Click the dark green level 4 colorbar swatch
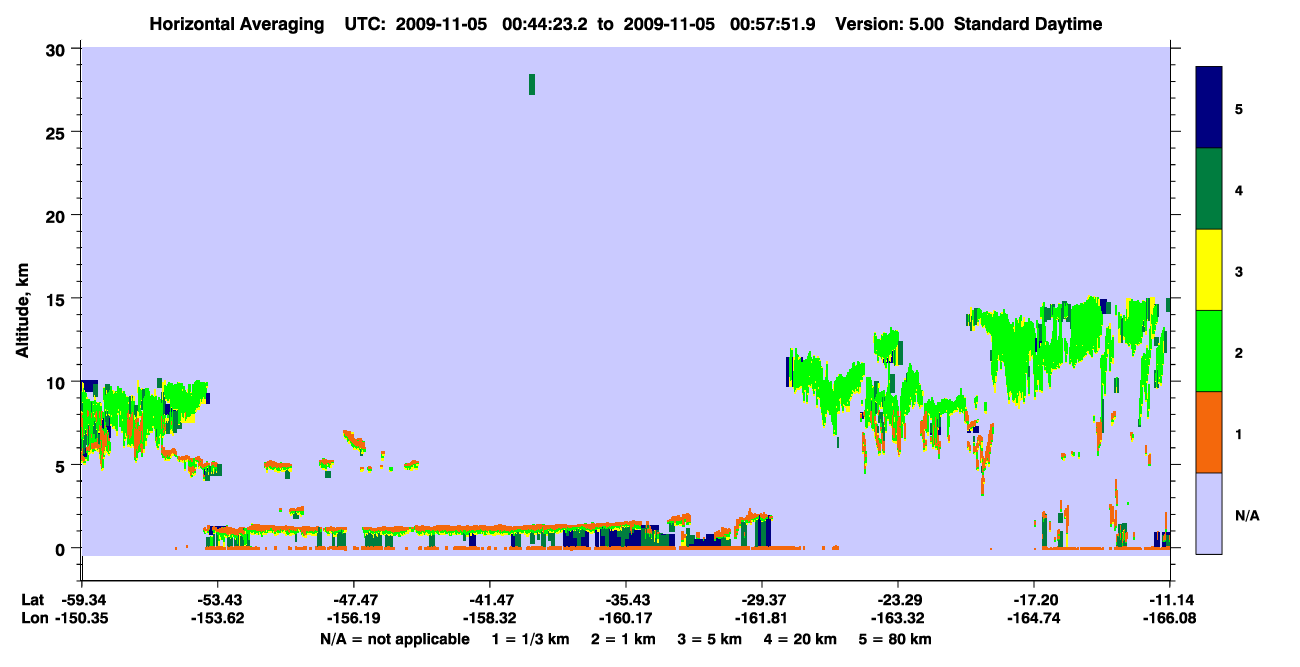This screenshot has width=1300, height=667. pyautogui.click(x=1209, y=189)
